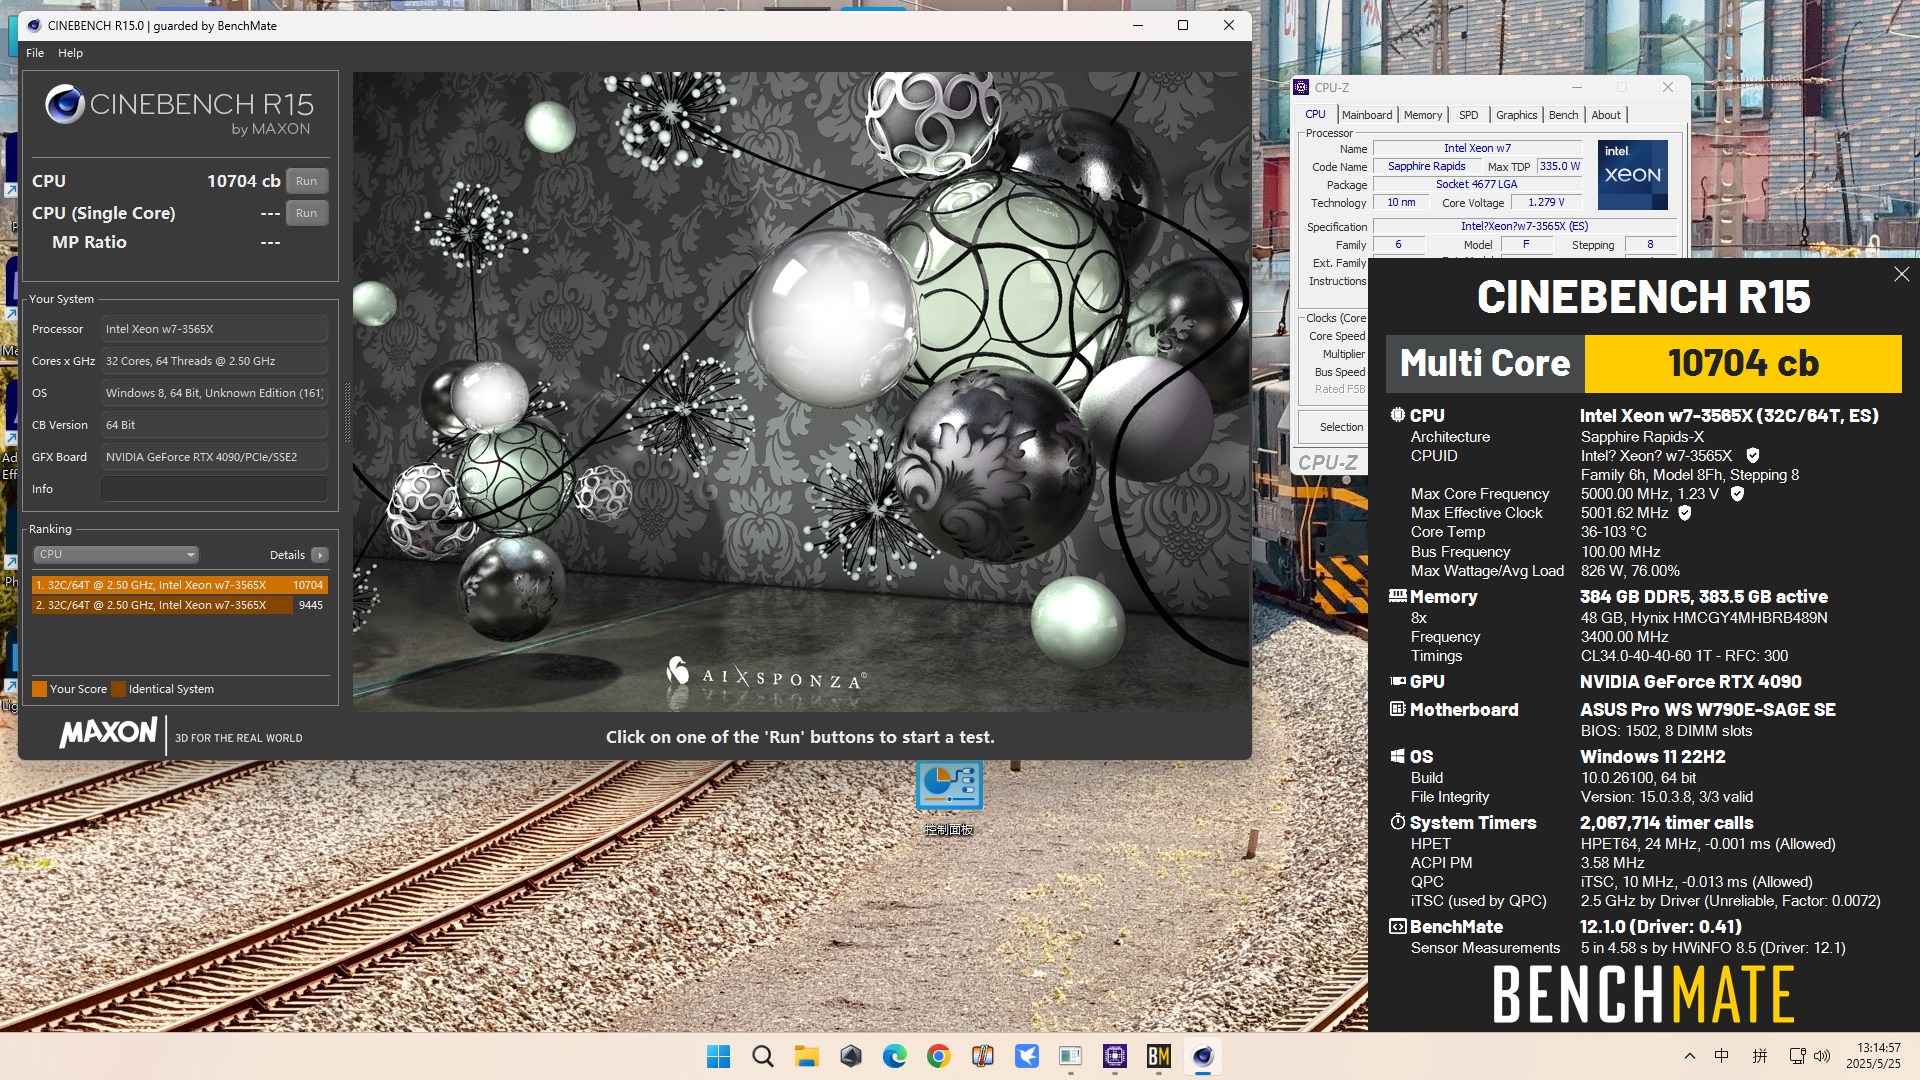Switch to CPU-Z Bench tab
Screen dimensions: 1920x1080
(x=1563, y=115)
